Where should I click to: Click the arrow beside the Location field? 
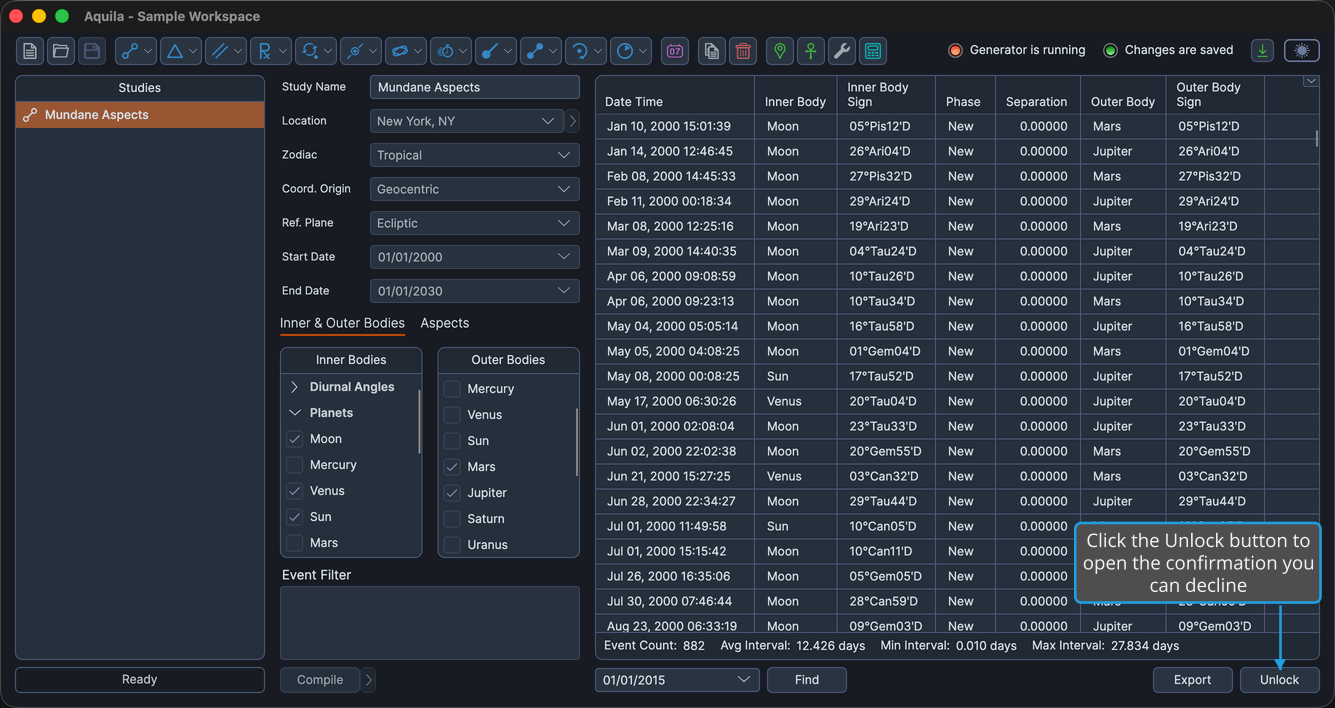[x=573, y=121]
